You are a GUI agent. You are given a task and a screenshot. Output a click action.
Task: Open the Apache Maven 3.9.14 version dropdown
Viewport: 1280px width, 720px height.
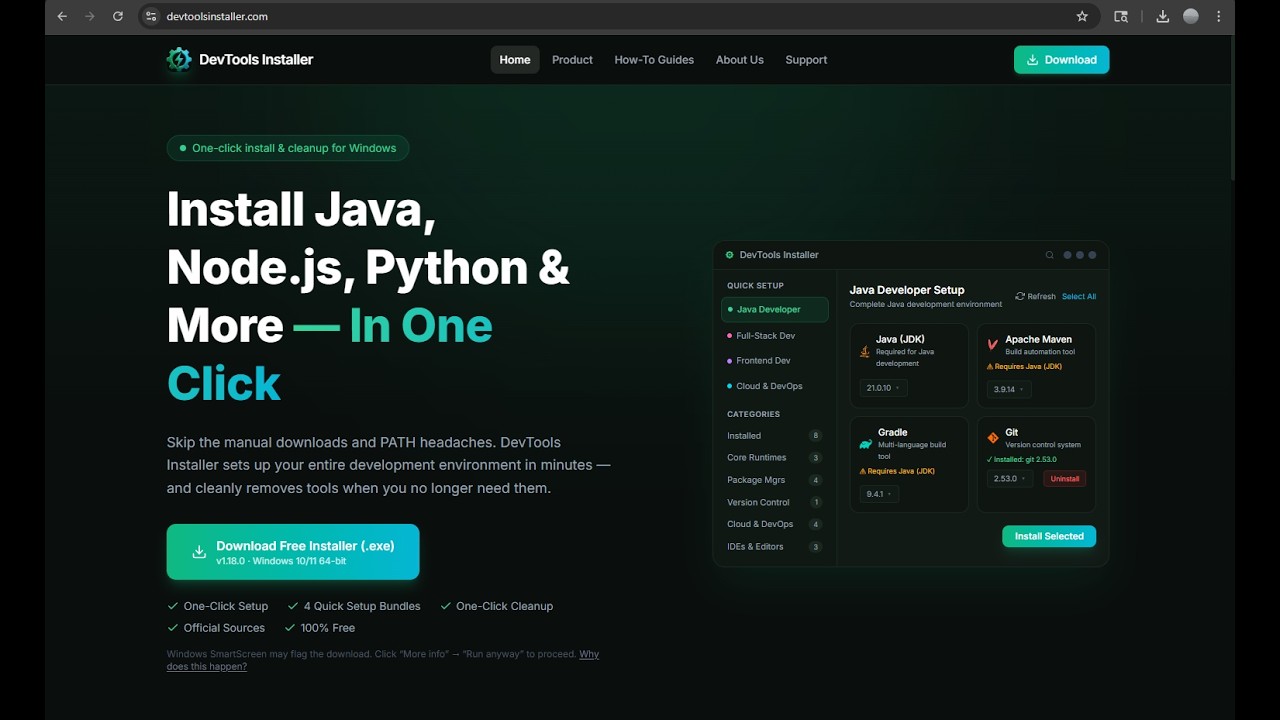tap(1008, 389)
